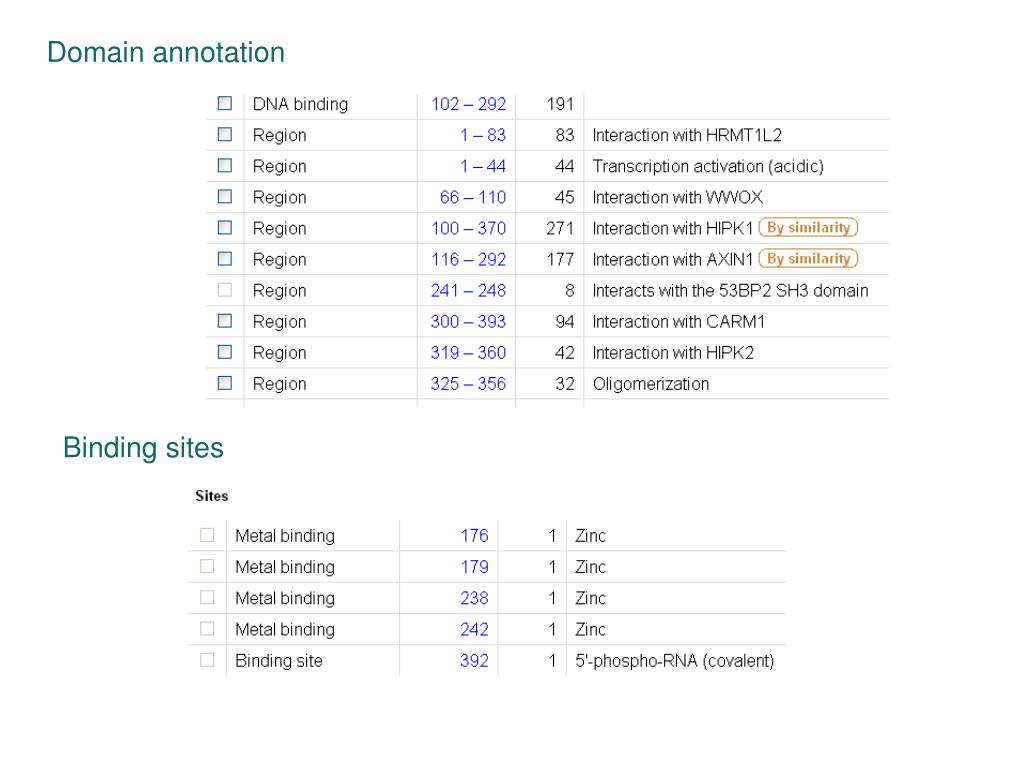This screenshot has width=1024, height=768.
Task: Tick checkbox for Metal binding 176 row
Action: coord(207,535)
